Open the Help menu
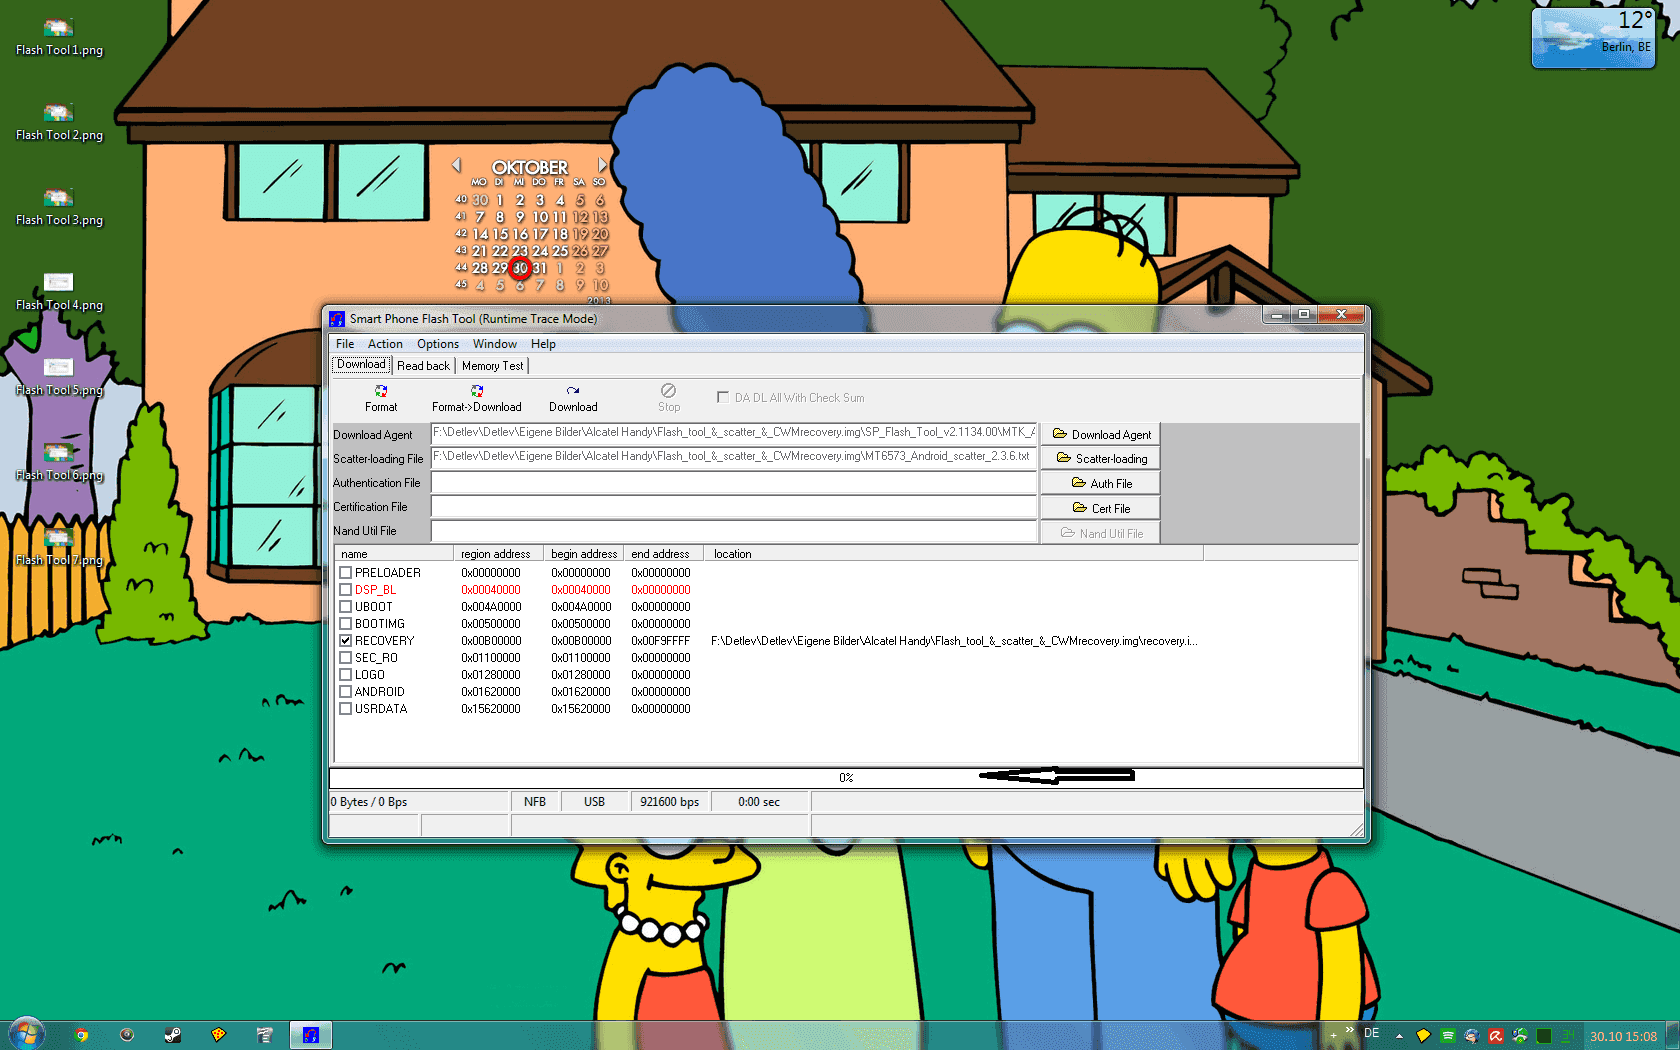The height and width of the screenshot is (1050, 1680). pyautogui.click(x=543, y=344)
